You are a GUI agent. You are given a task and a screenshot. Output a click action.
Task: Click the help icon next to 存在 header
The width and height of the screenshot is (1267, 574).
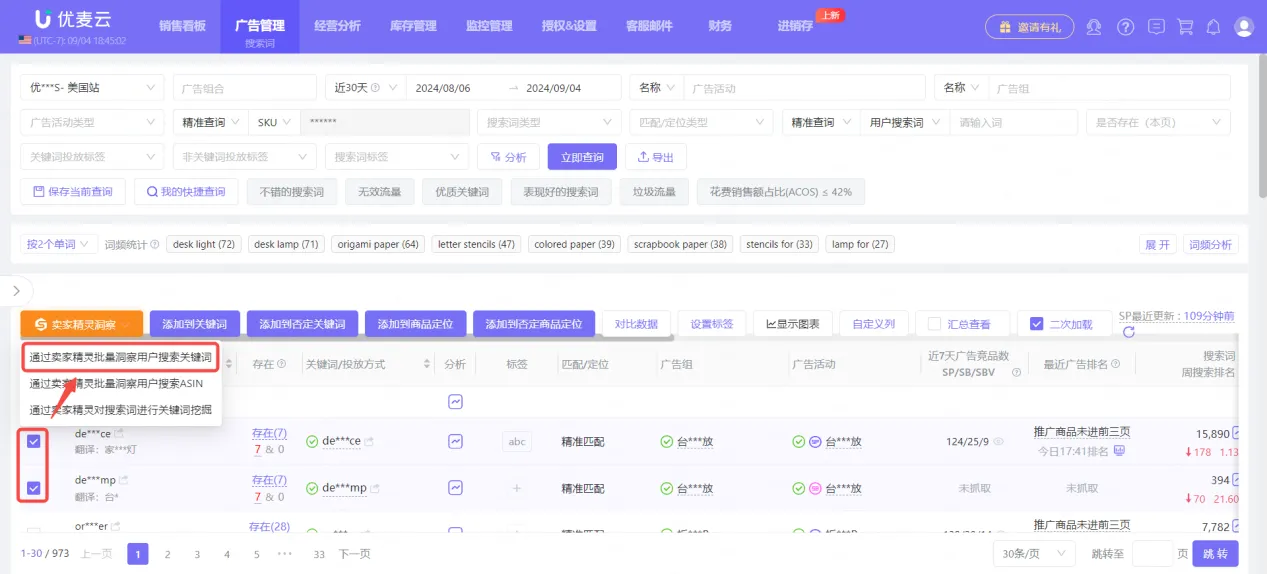coord(282,364)
